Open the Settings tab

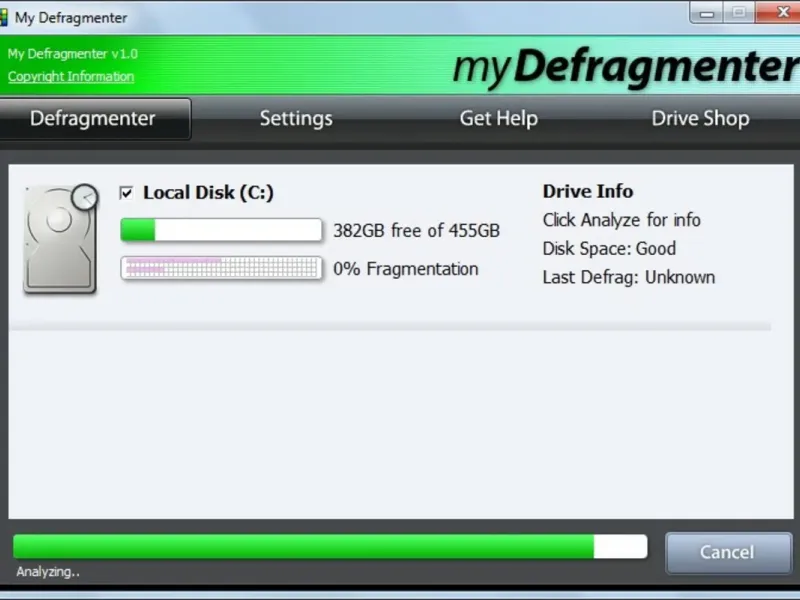tap(296, 118)
